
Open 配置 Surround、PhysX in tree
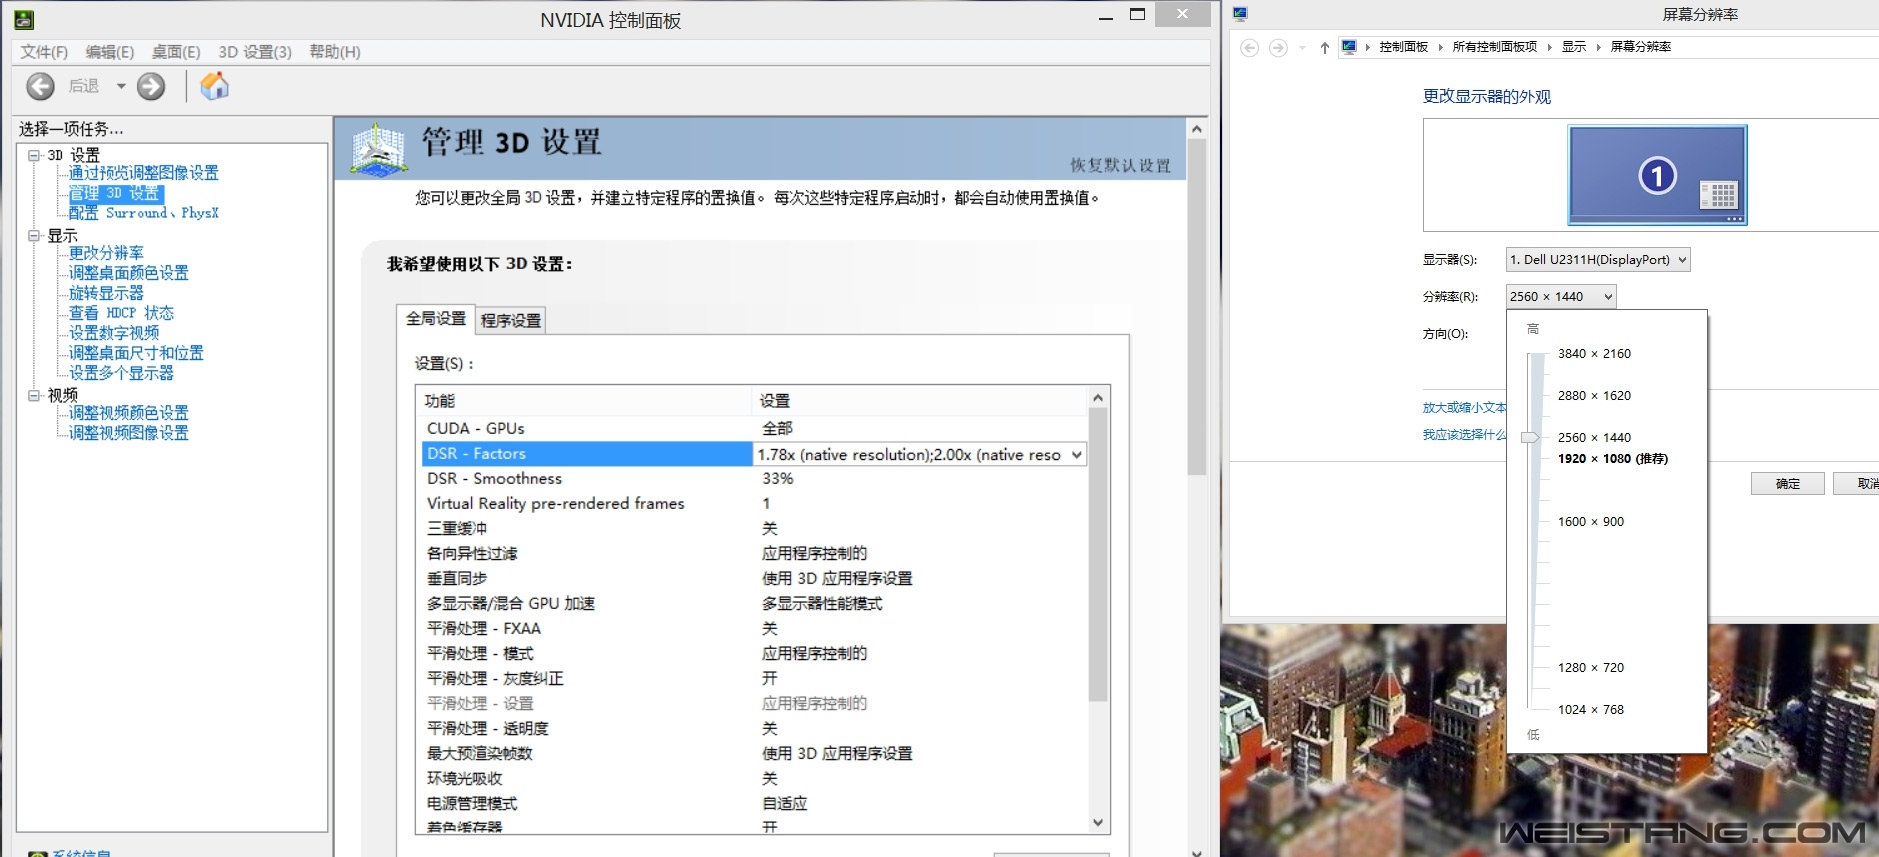(x=143, y=213)
